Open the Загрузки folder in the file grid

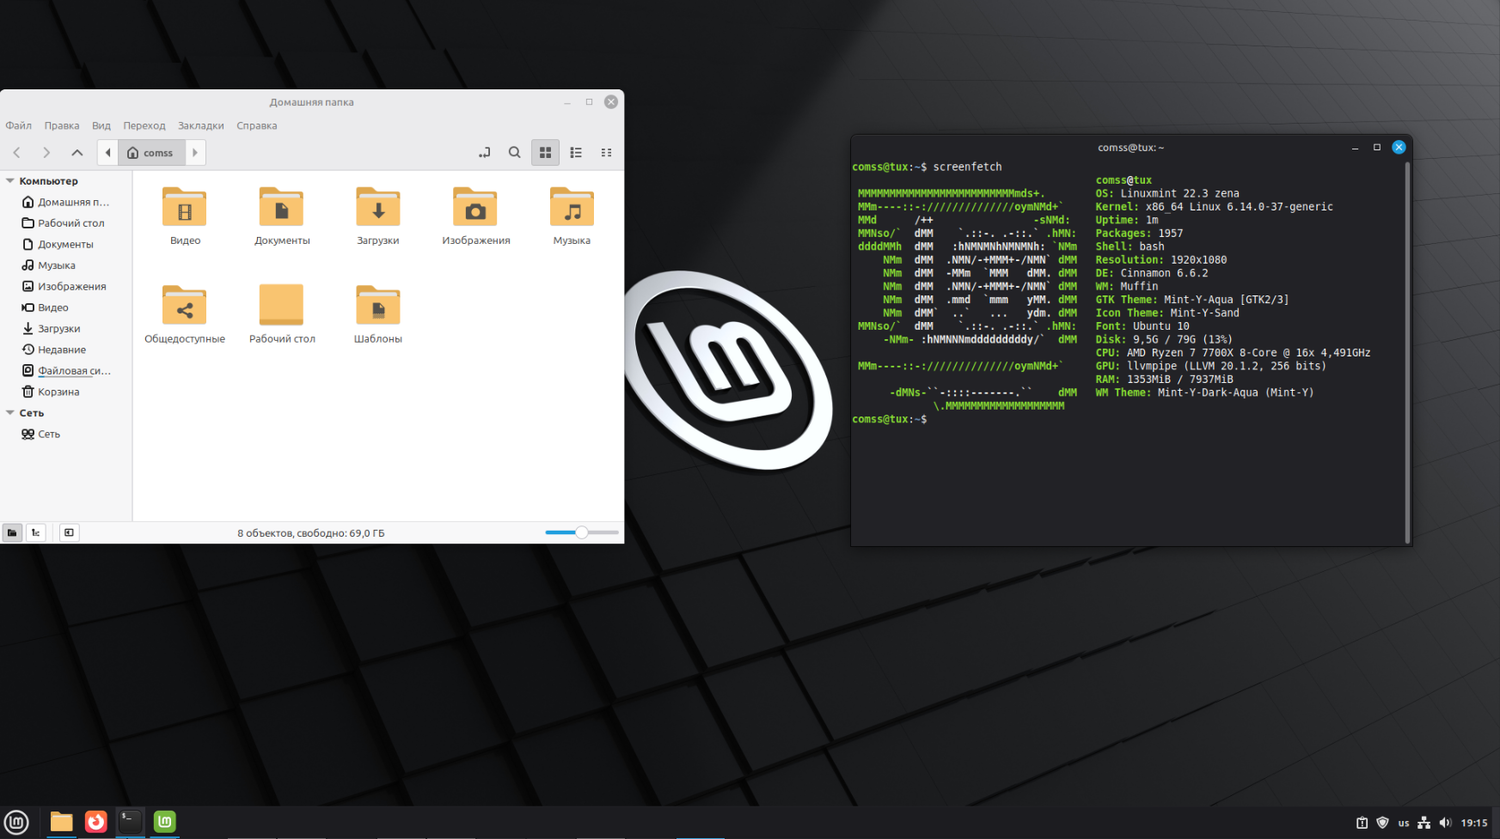click(378, 208)
